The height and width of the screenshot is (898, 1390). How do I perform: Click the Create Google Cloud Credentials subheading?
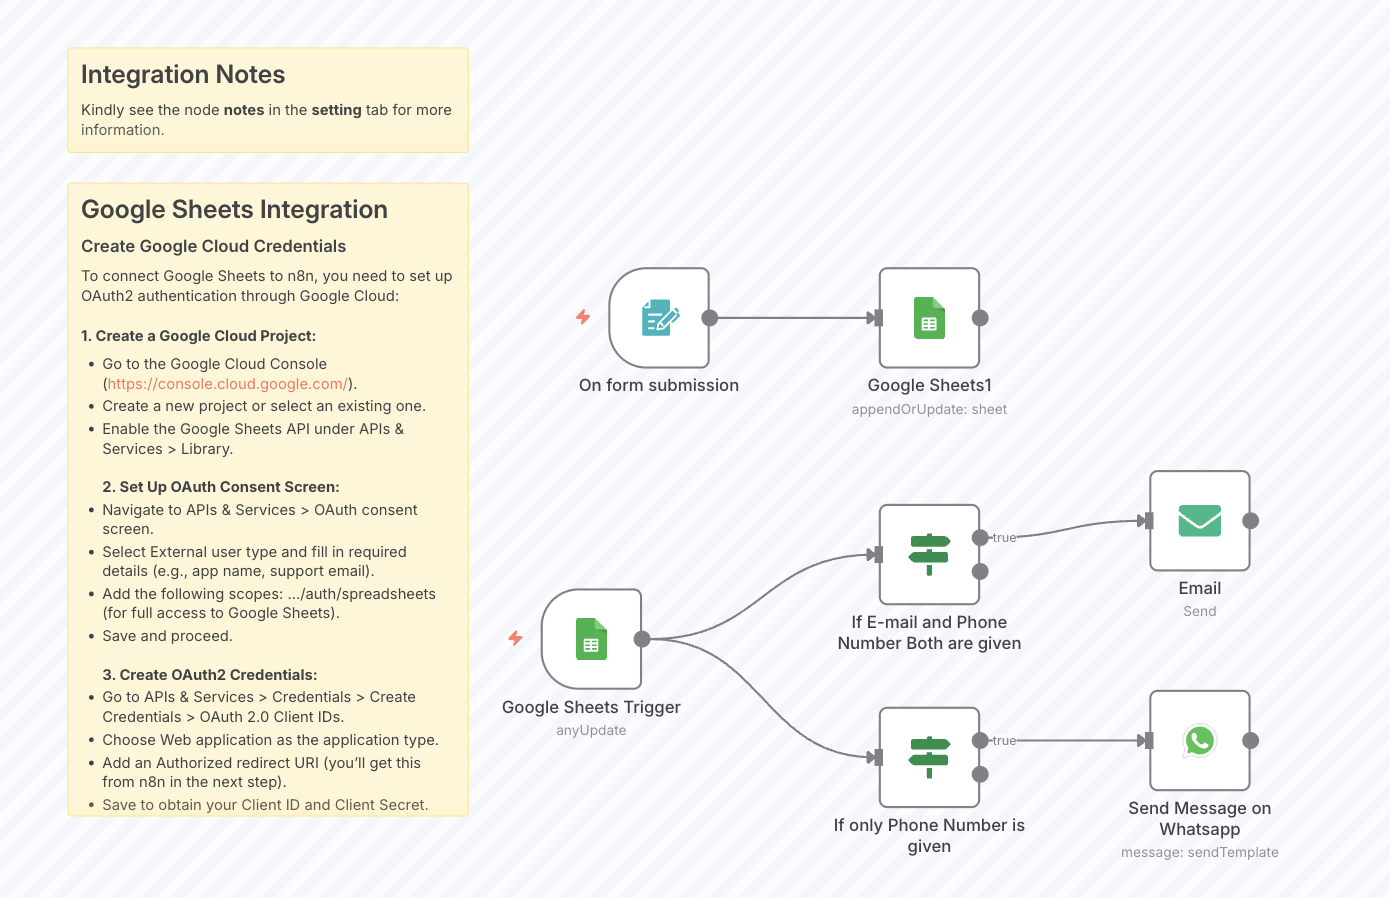[213, 246]
